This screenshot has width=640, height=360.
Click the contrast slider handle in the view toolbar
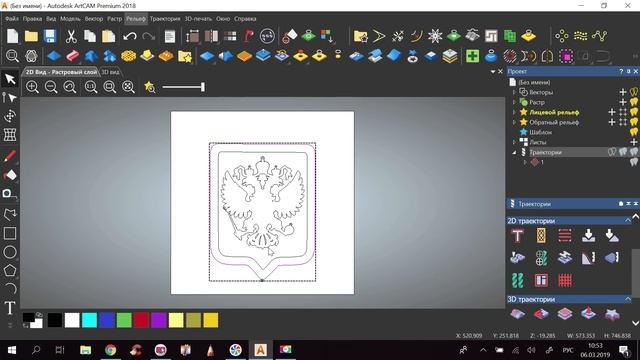[202, 87]
